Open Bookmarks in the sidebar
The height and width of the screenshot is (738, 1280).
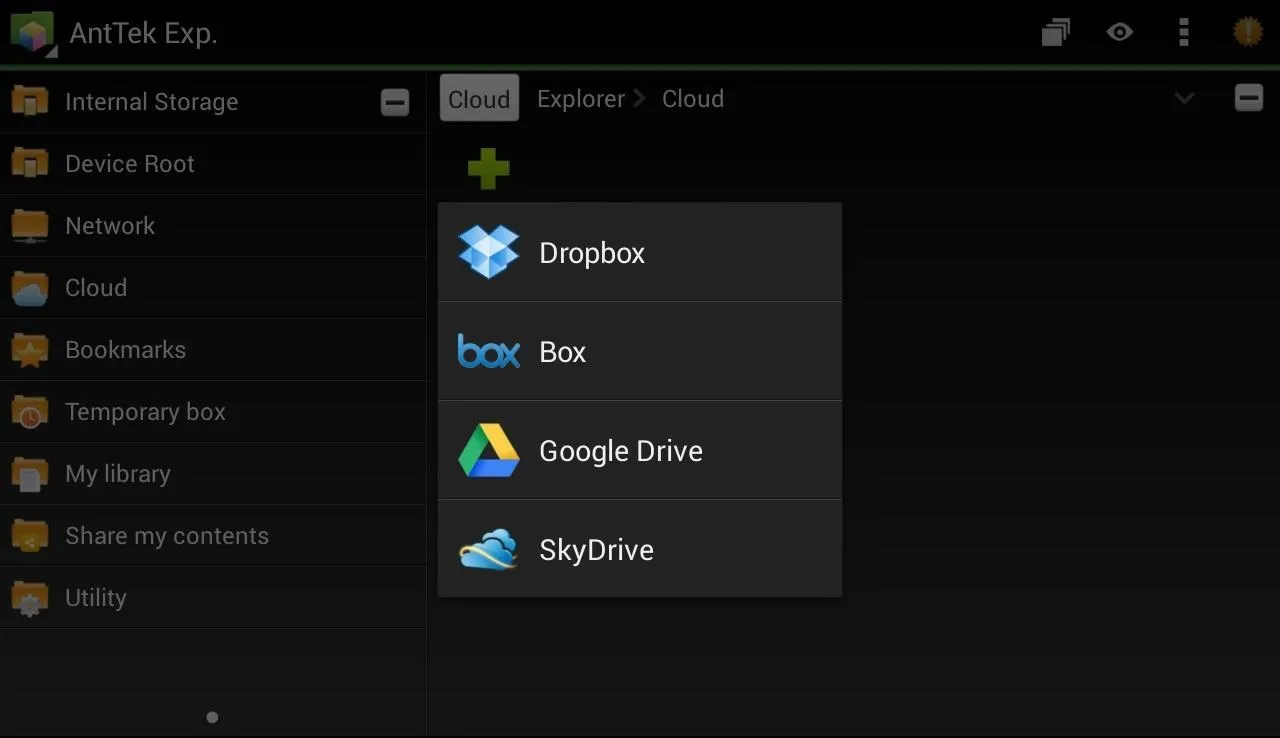pyautogui.click(x=213, y=350)
